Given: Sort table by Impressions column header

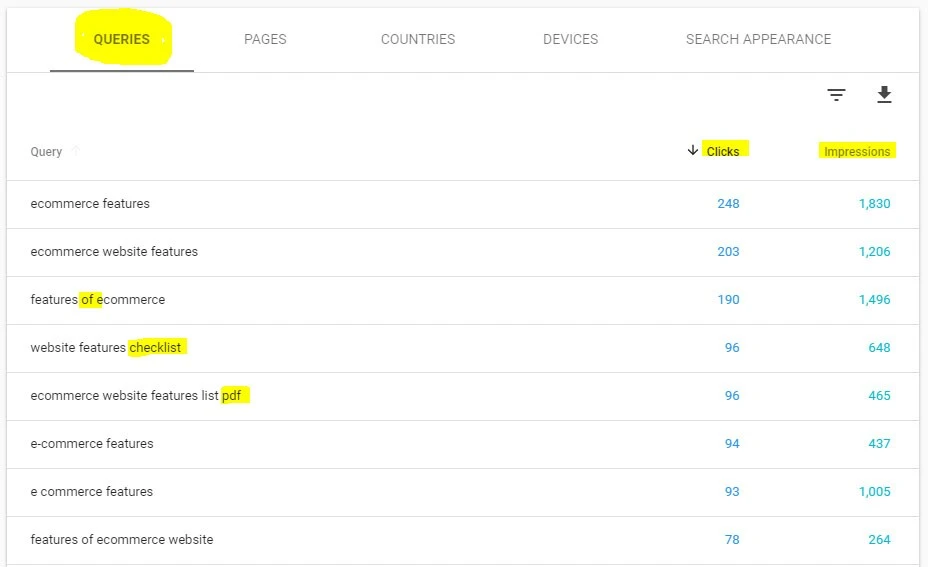Looking at the screenshot, I should [x=856, y=152].
